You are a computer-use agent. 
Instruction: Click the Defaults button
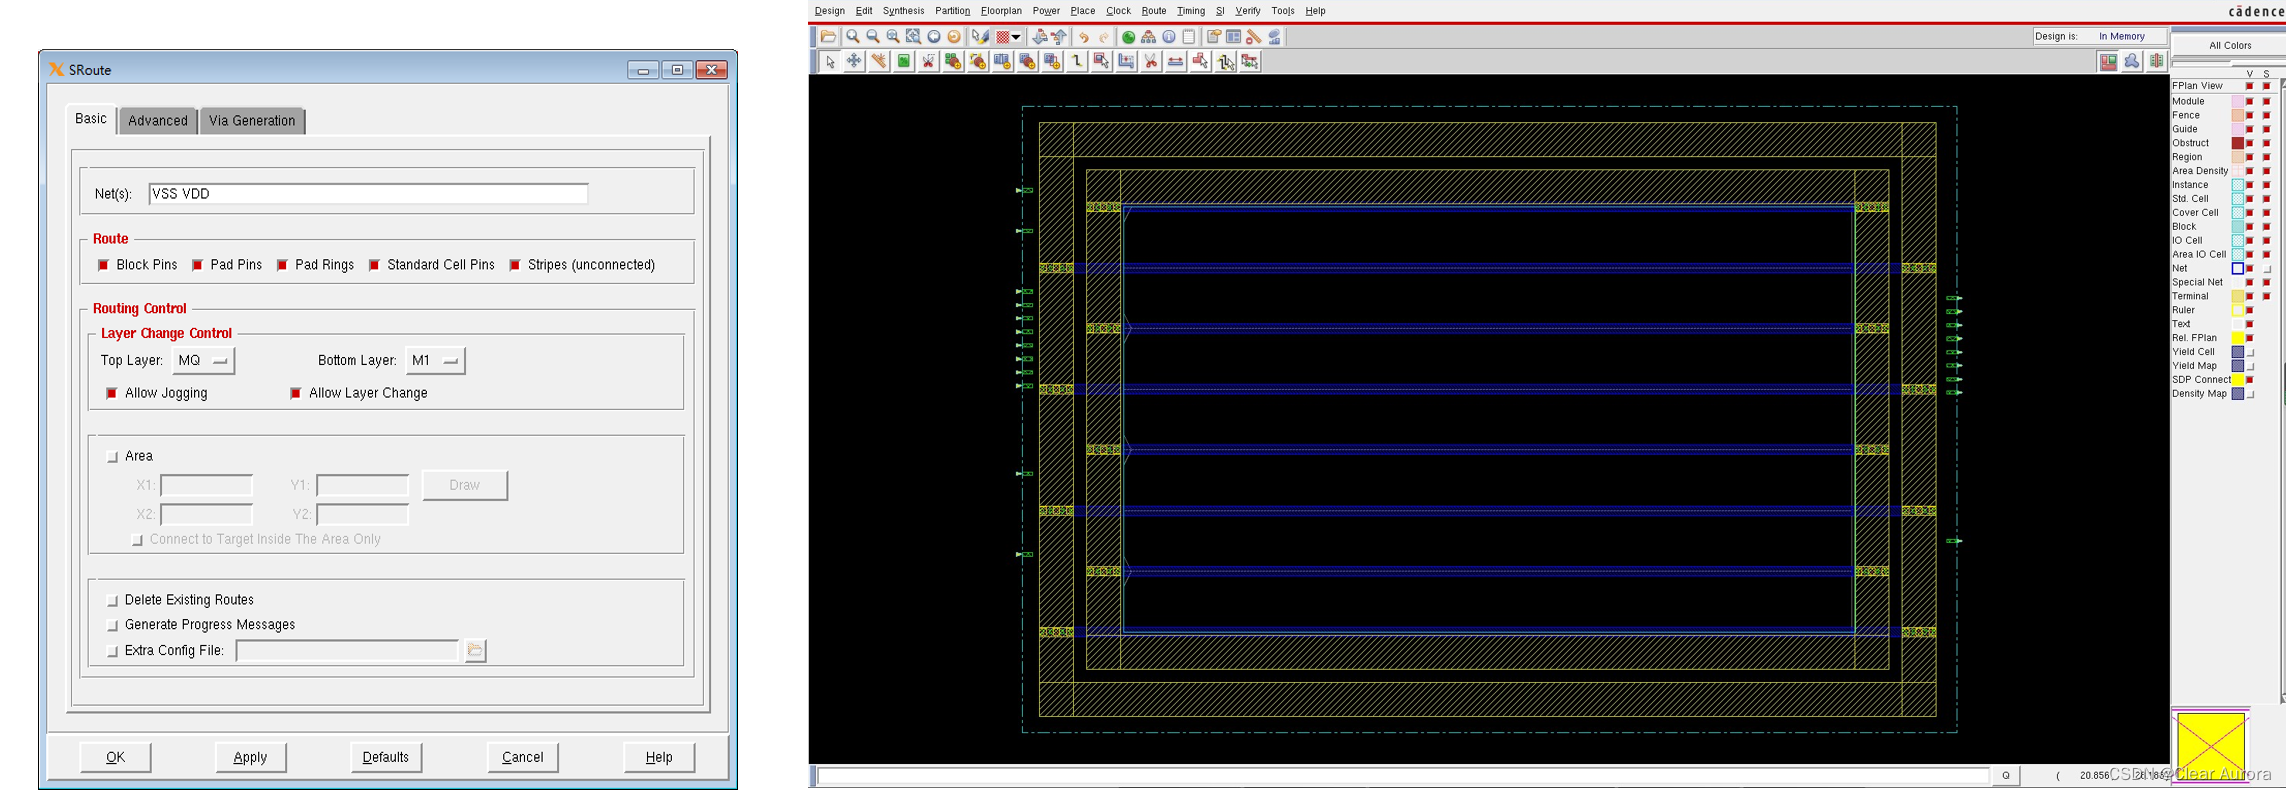385,757
